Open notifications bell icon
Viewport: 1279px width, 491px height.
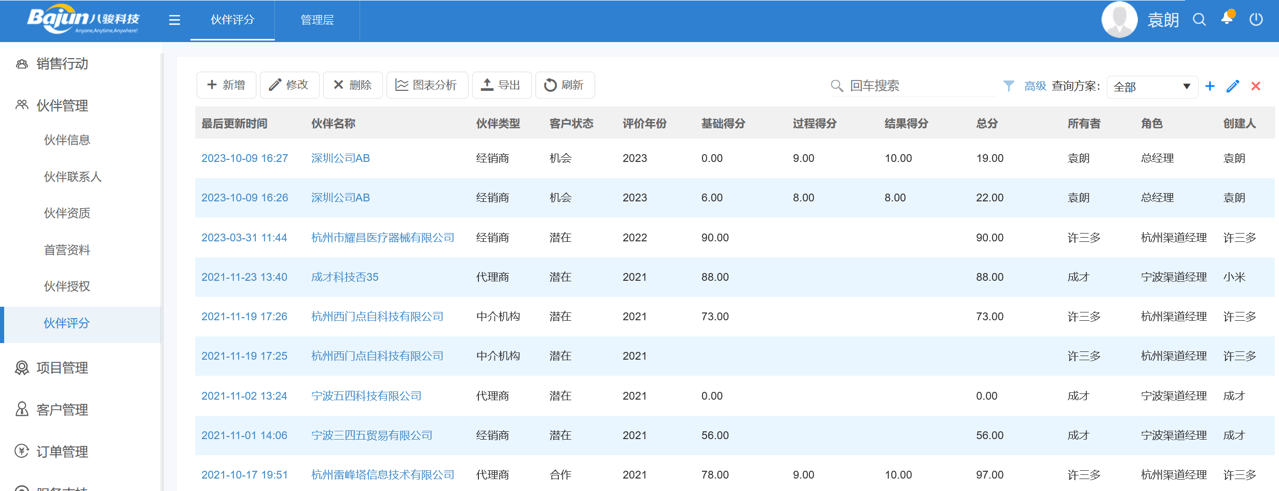(x=1227, y=19)
